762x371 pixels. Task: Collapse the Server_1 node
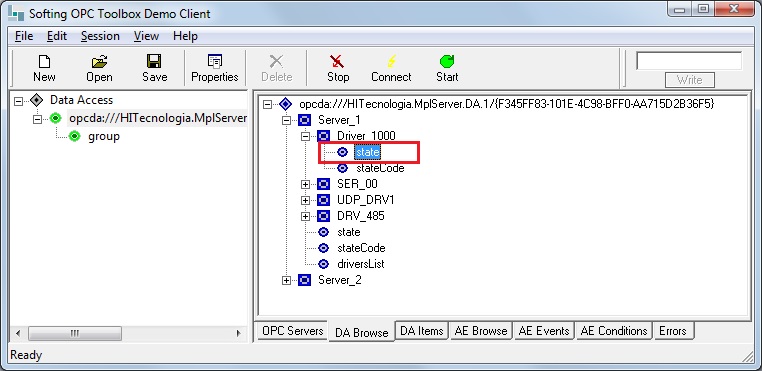pyautogui.click(x=286, y=120)
